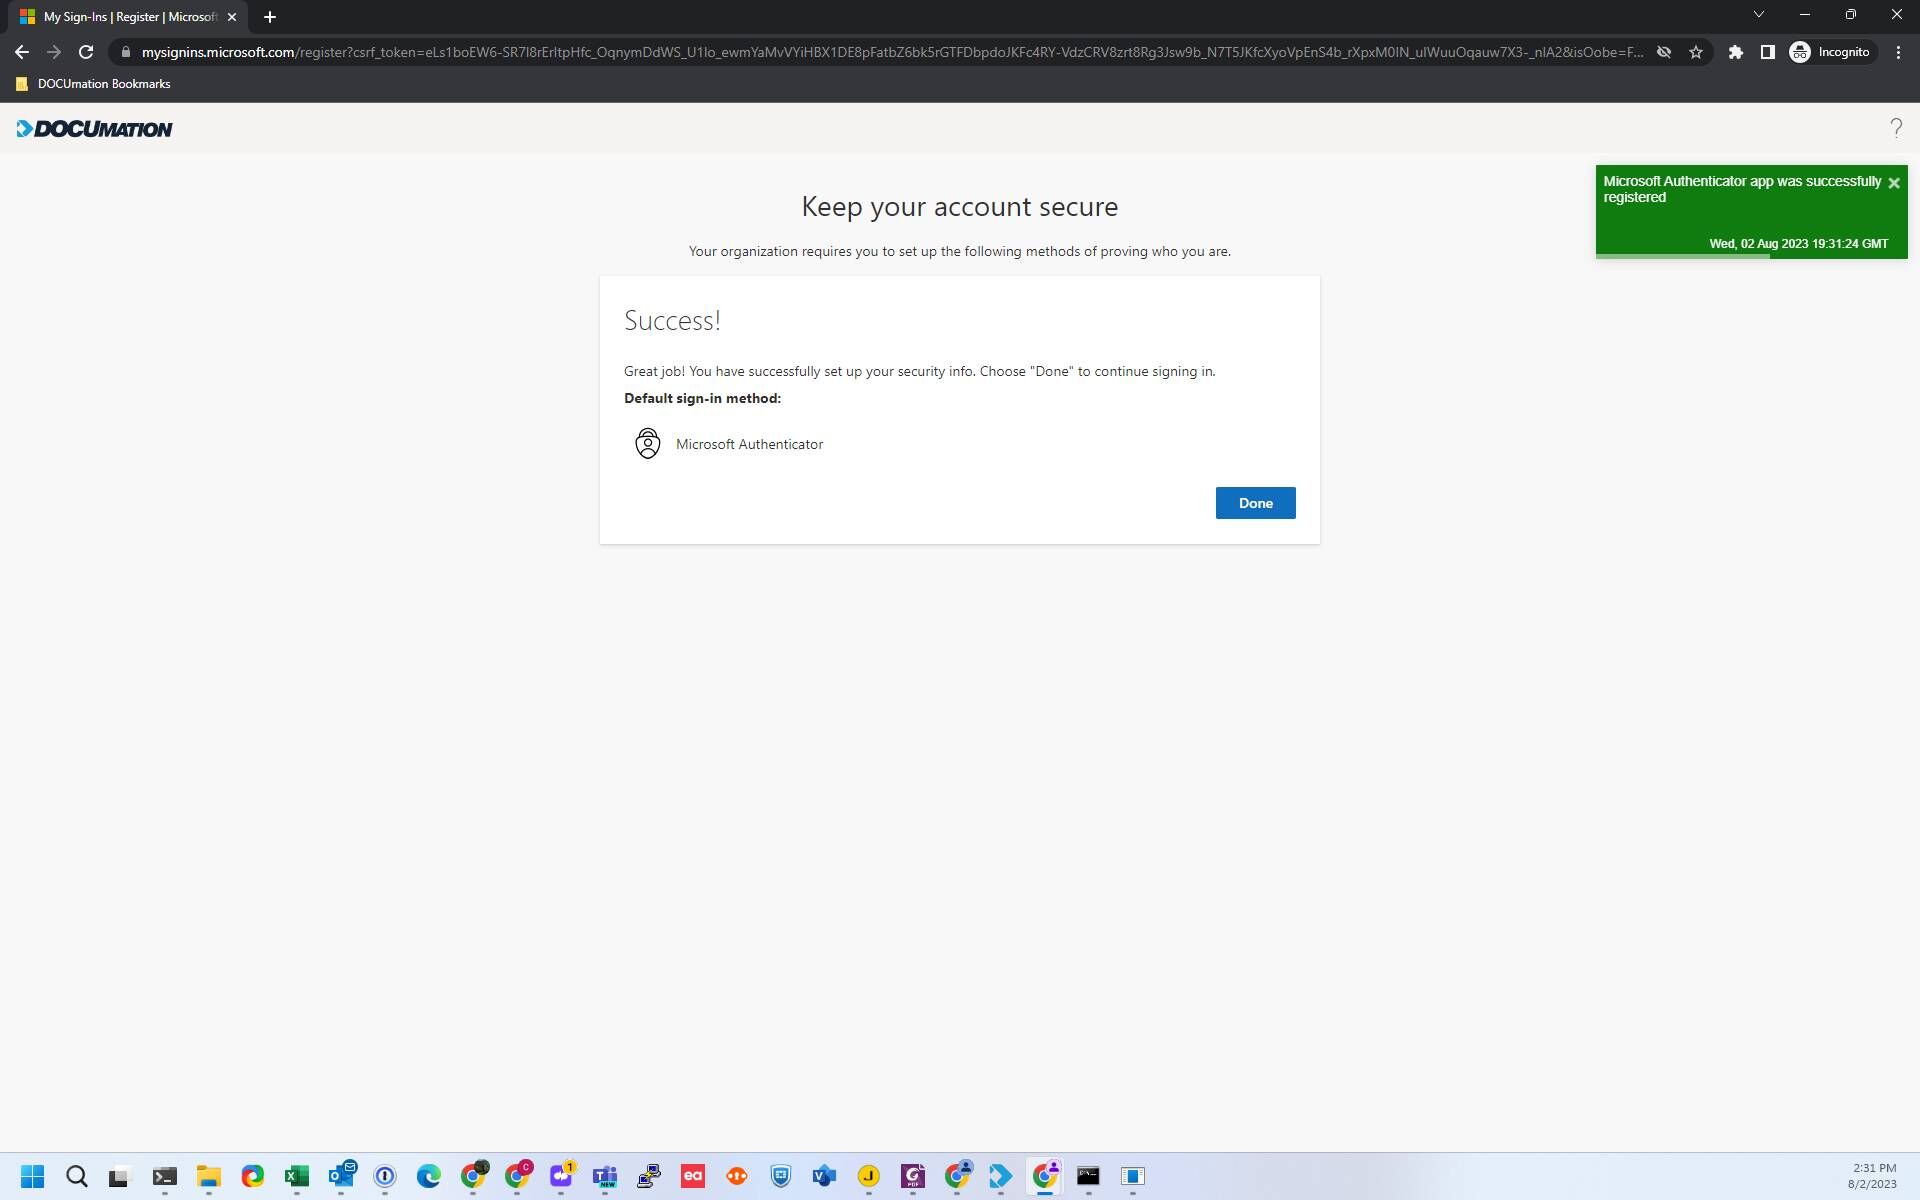Expand the tab search chevron
The height and width of the screenshot is (1200, 1920).
[1758, 14]
